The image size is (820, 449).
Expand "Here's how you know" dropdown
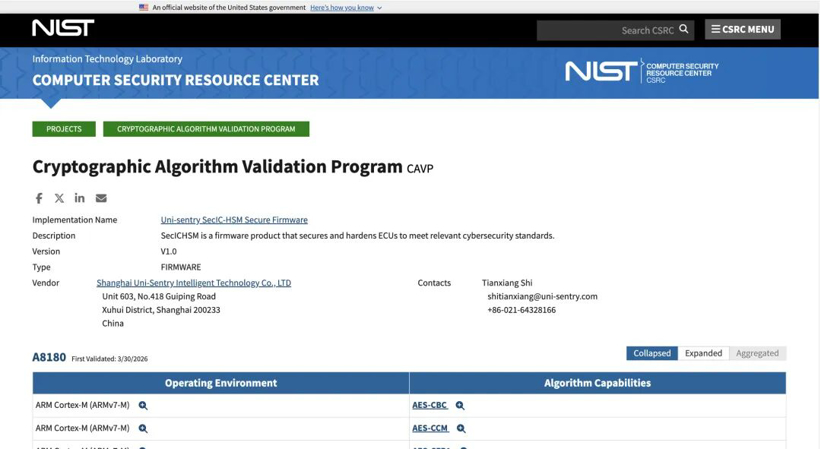point(346,7)
